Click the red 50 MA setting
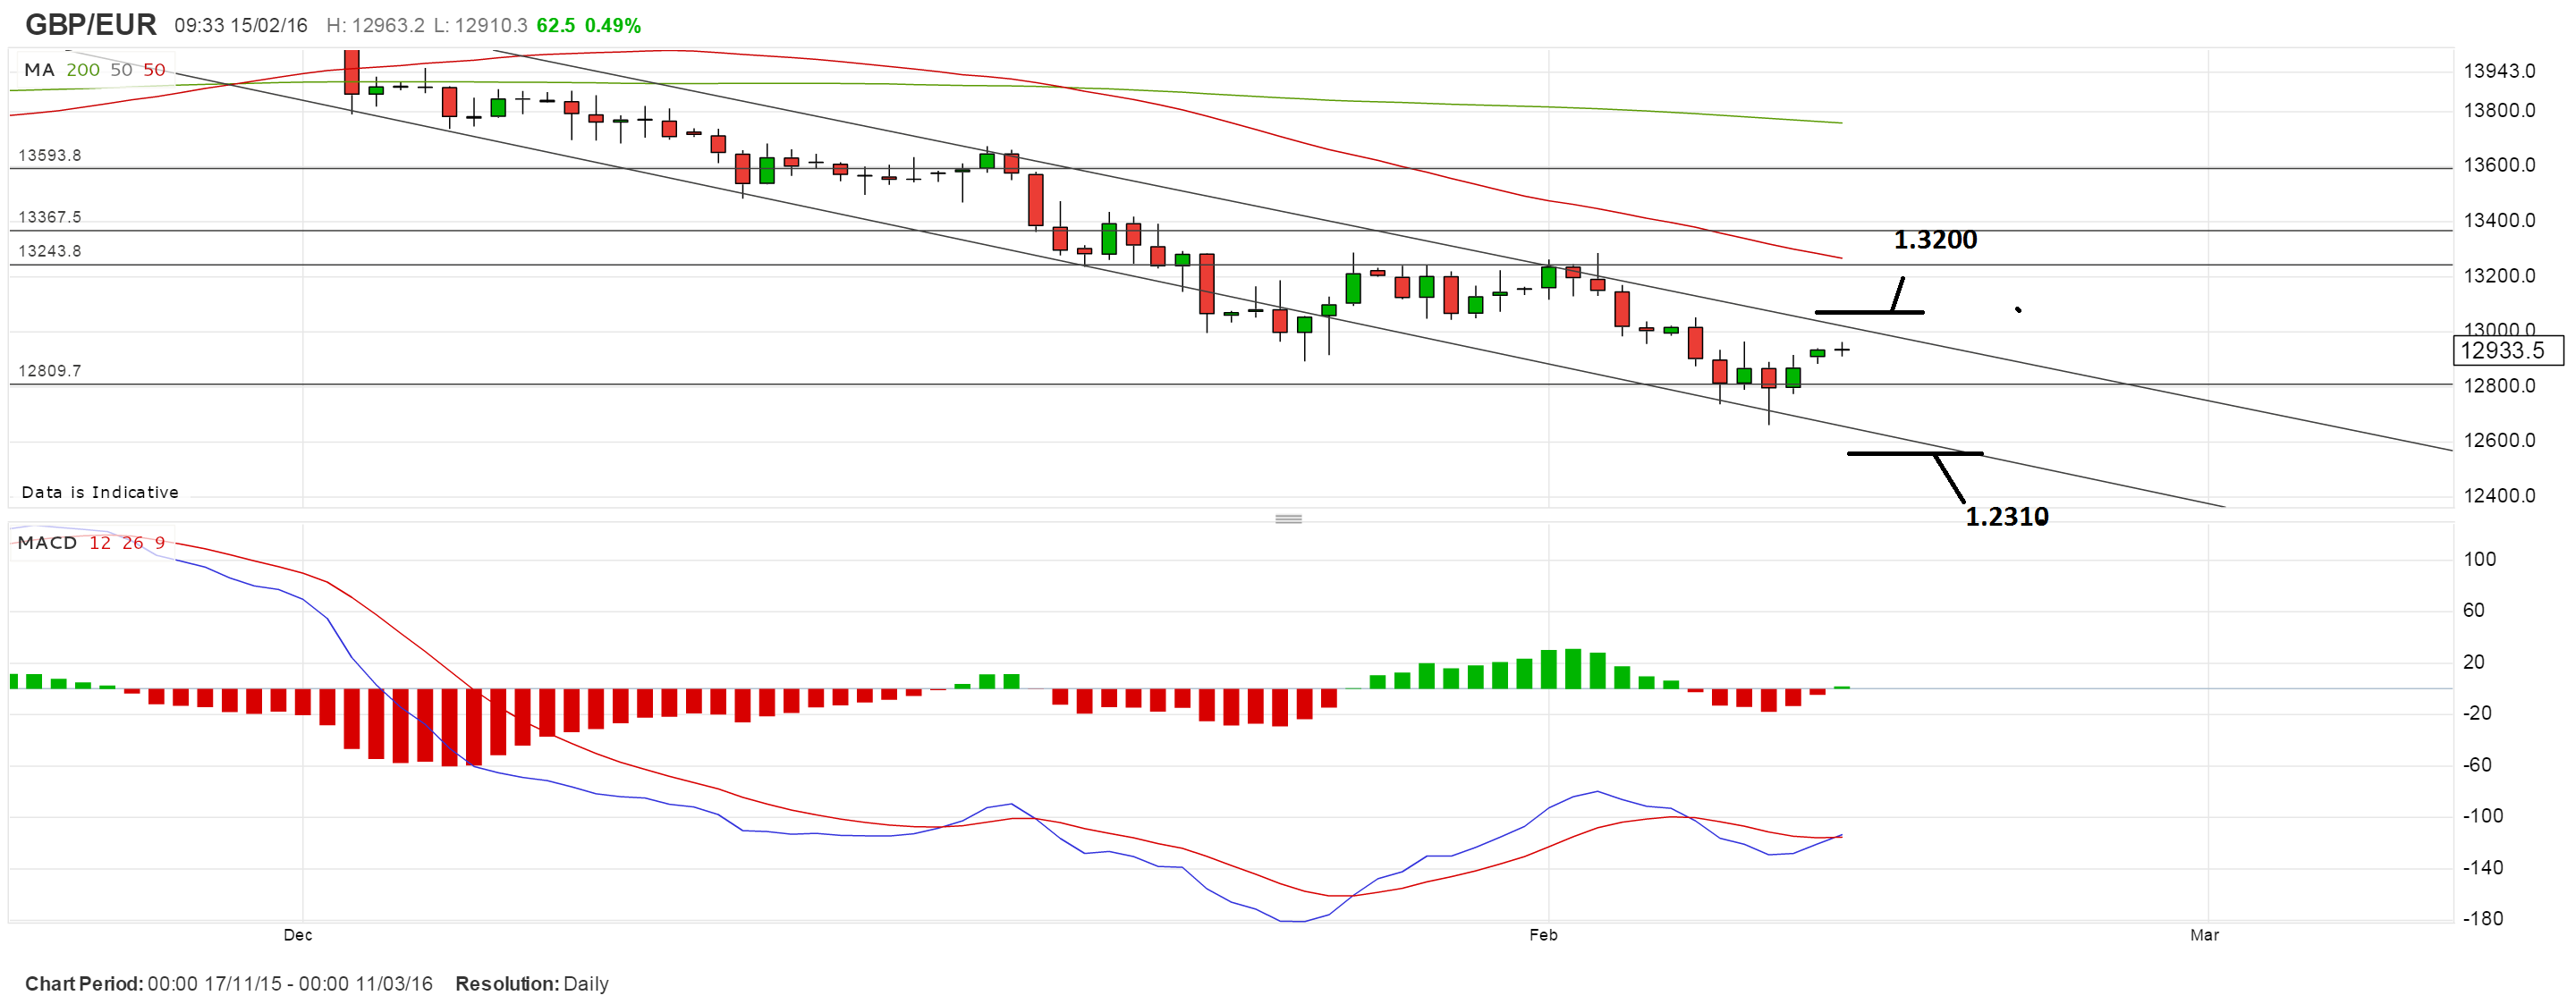The height and width of the screenshot is (1004, 2576). (154, 70)
